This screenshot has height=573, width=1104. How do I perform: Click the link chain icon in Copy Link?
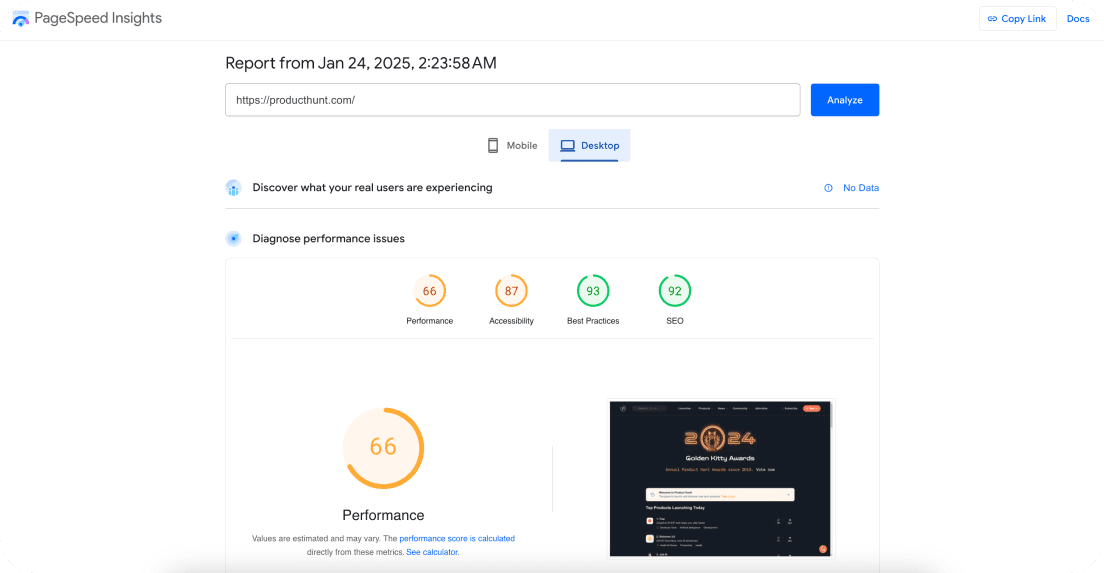(x=992, y=19)
